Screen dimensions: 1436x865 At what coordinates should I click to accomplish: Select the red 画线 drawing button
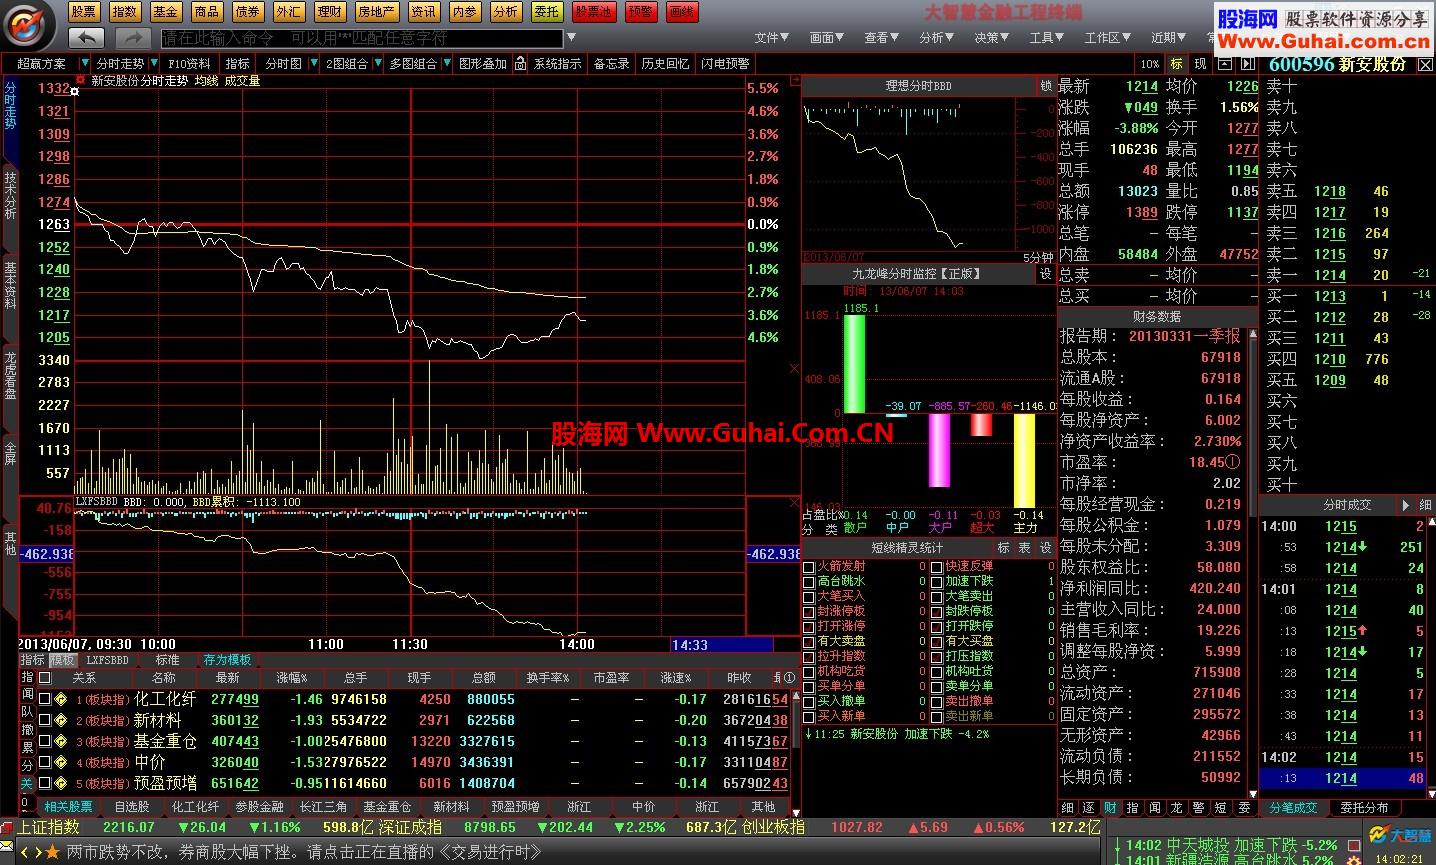(681, 12)
